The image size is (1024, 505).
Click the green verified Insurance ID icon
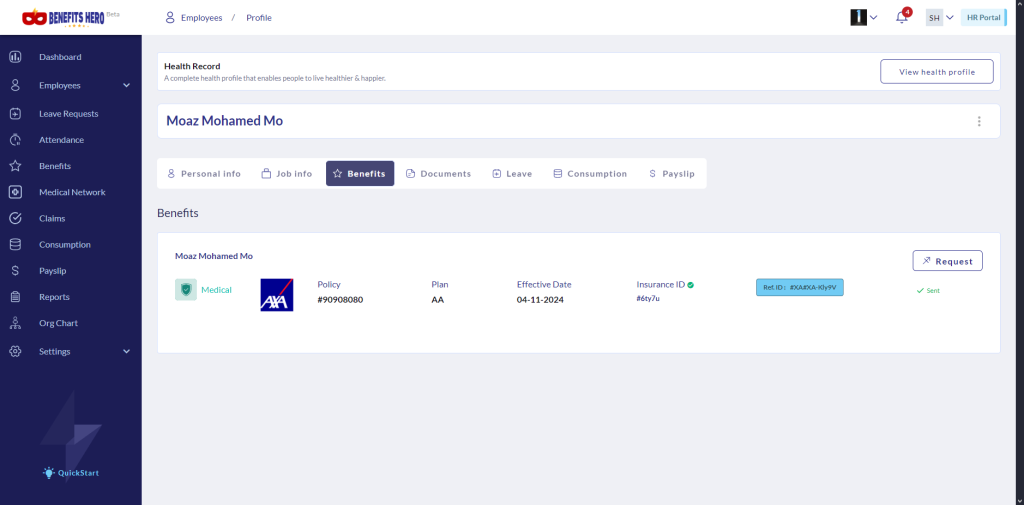coord(690,285)
